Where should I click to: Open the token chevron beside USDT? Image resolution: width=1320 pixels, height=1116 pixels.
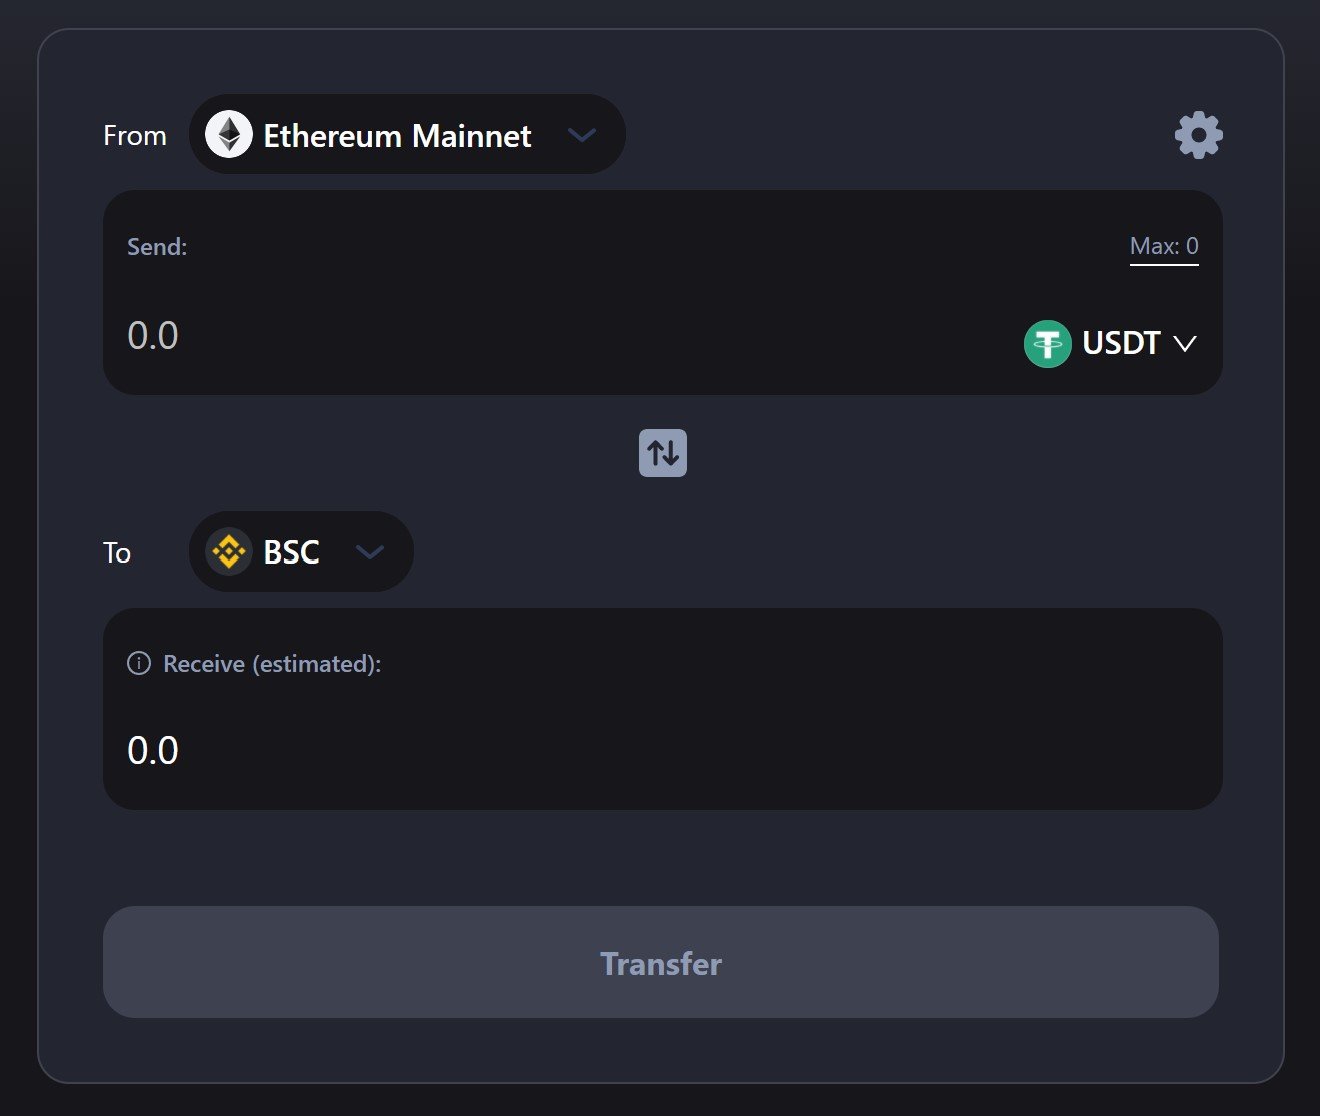coord(1185,344)
